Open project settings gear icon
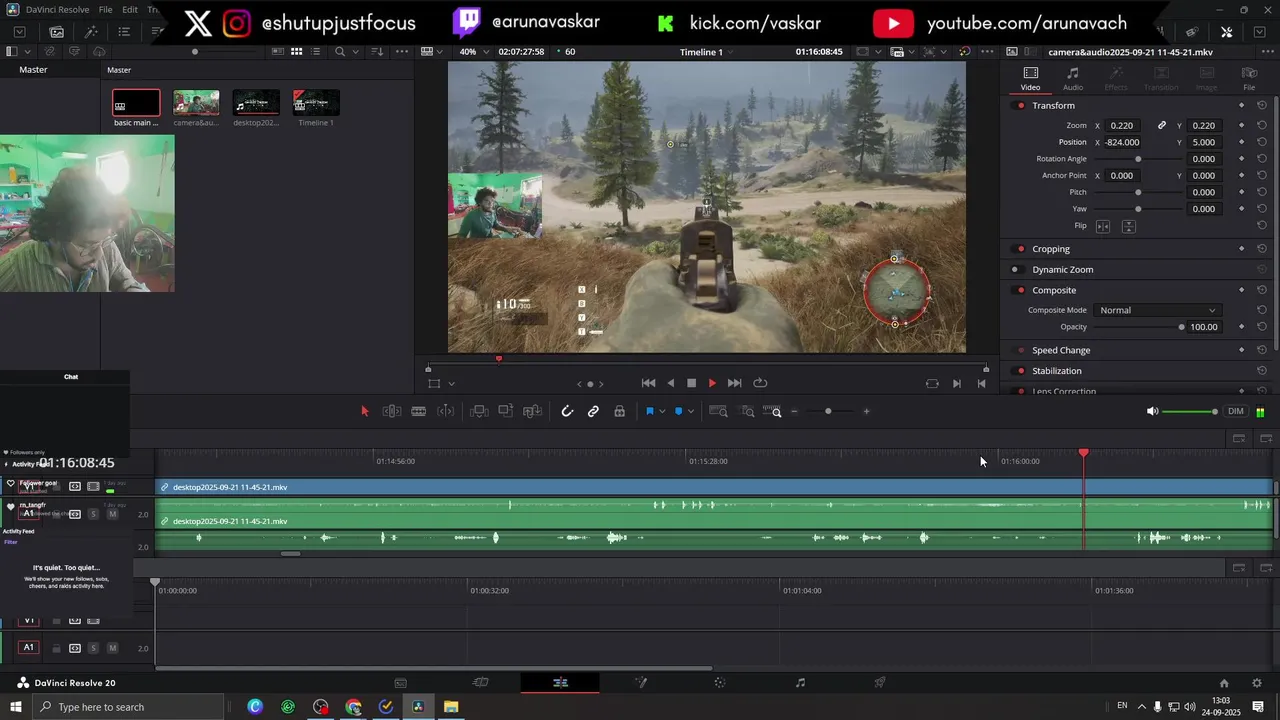 pos(1257,684)
